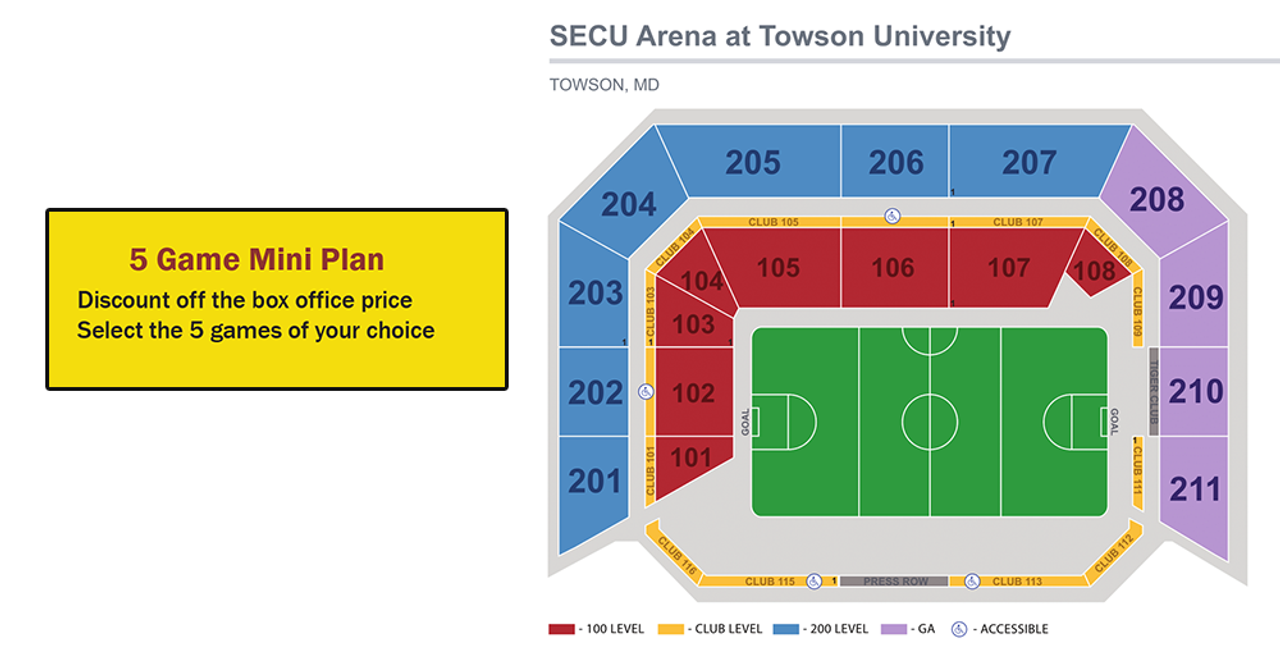Click the accessible icon next to Club 115
This screenshot has height=672, width=1280.
pyautogui.click(x=814, y=580)
